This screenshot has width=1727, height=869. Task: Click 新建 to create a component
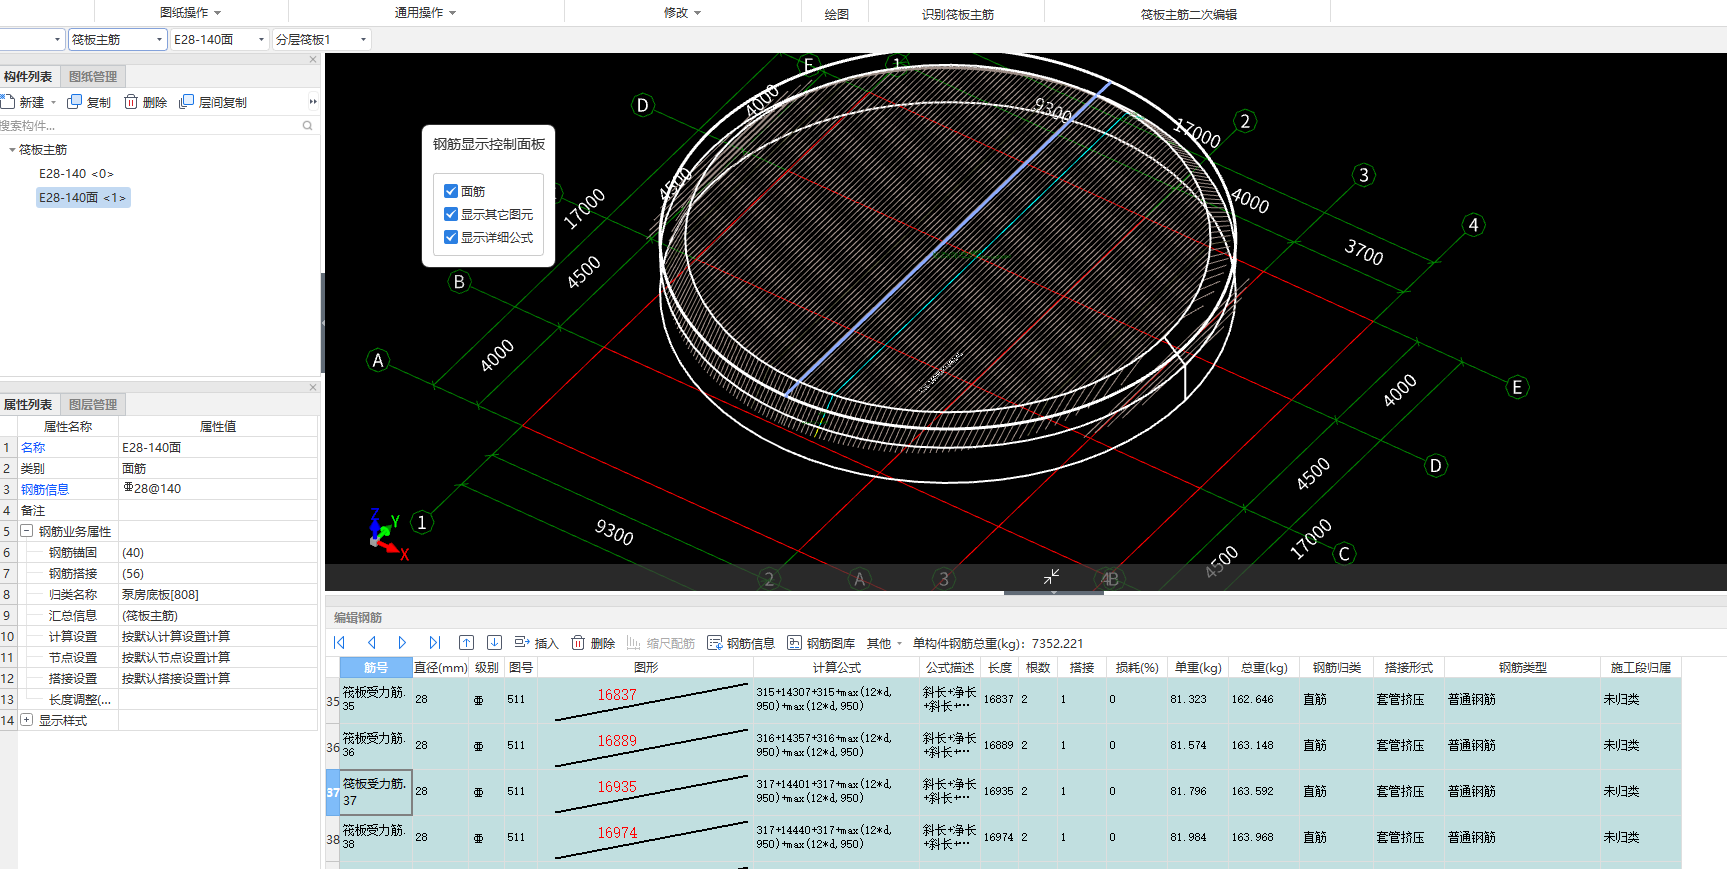(24, 102)
